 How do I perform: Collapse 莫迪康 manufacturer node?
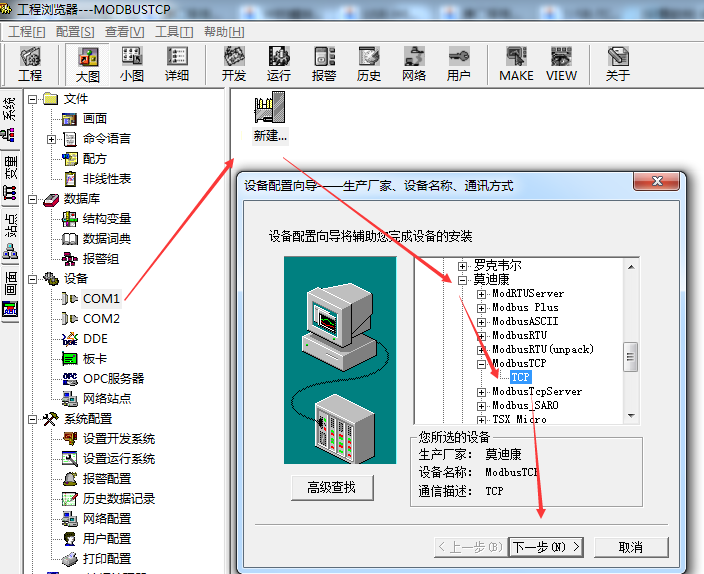point(462,280)
